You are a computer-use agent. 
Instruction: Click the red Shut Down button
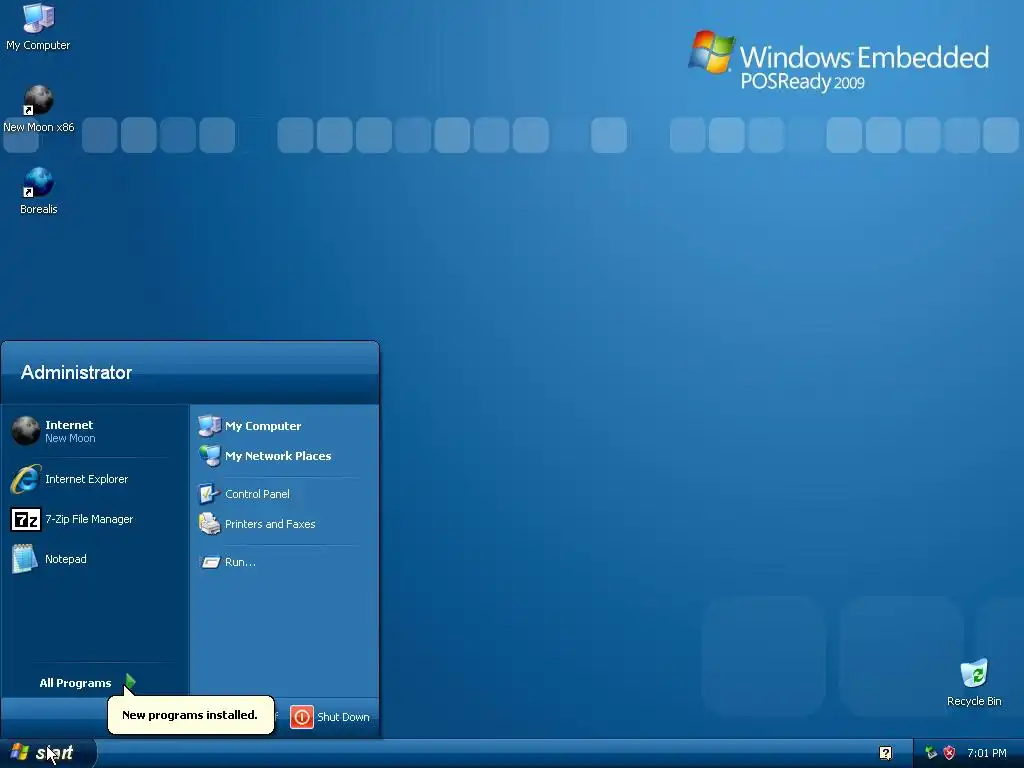pos(302,717)
